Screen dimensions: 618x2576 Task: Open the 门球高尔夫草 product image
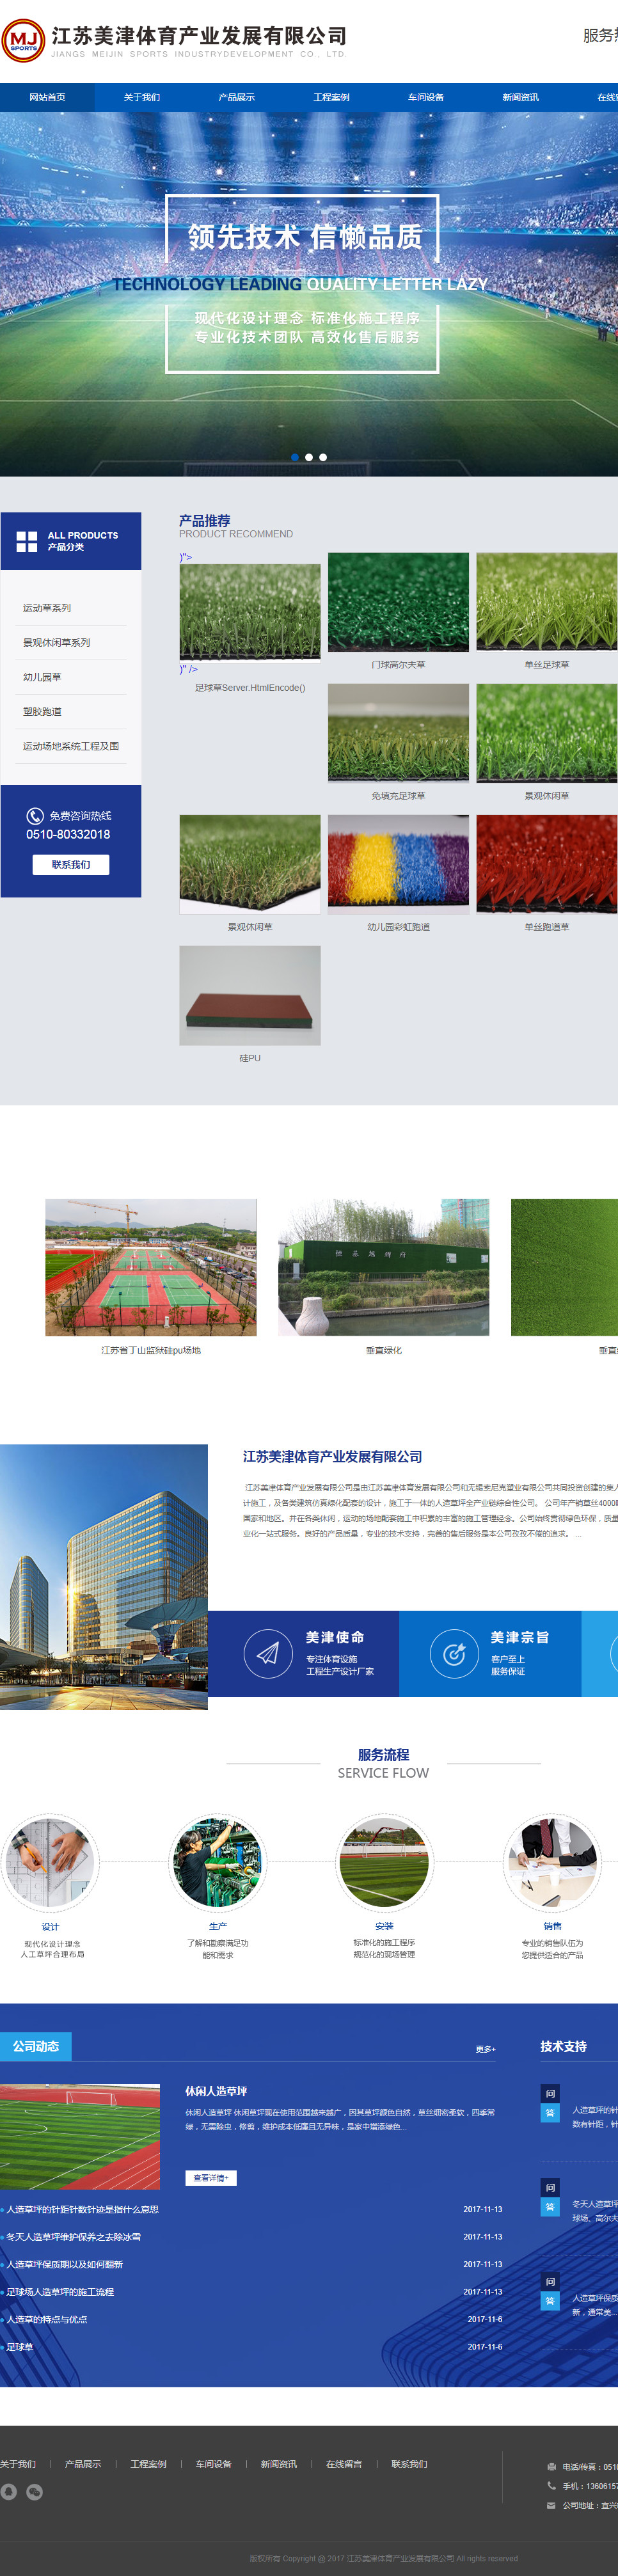point(398,602)
